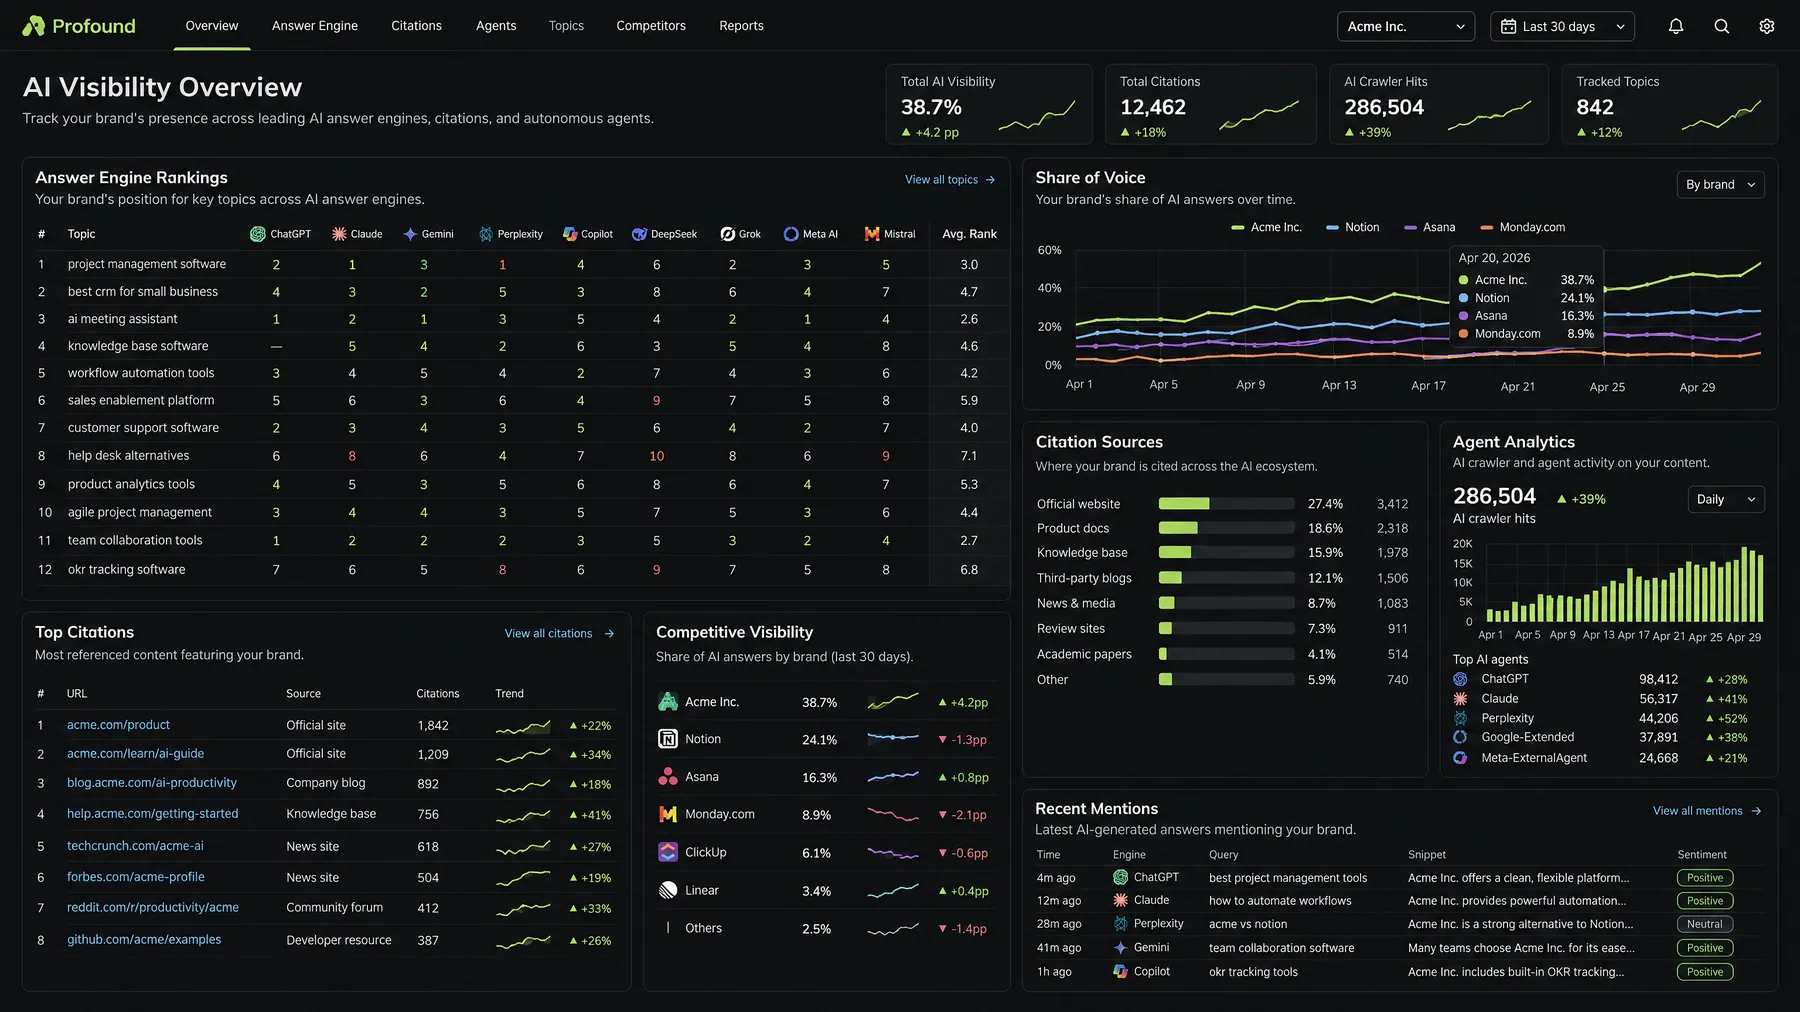Viewport: 1800px width, 1012px height.
Task: Toggle Notion series in chart legend
Action: 1353,227
